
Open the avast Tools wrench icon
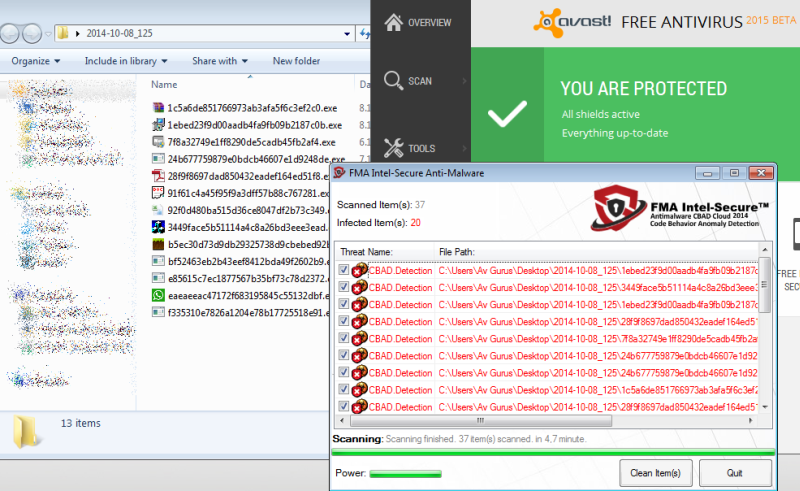coord(393,148)
